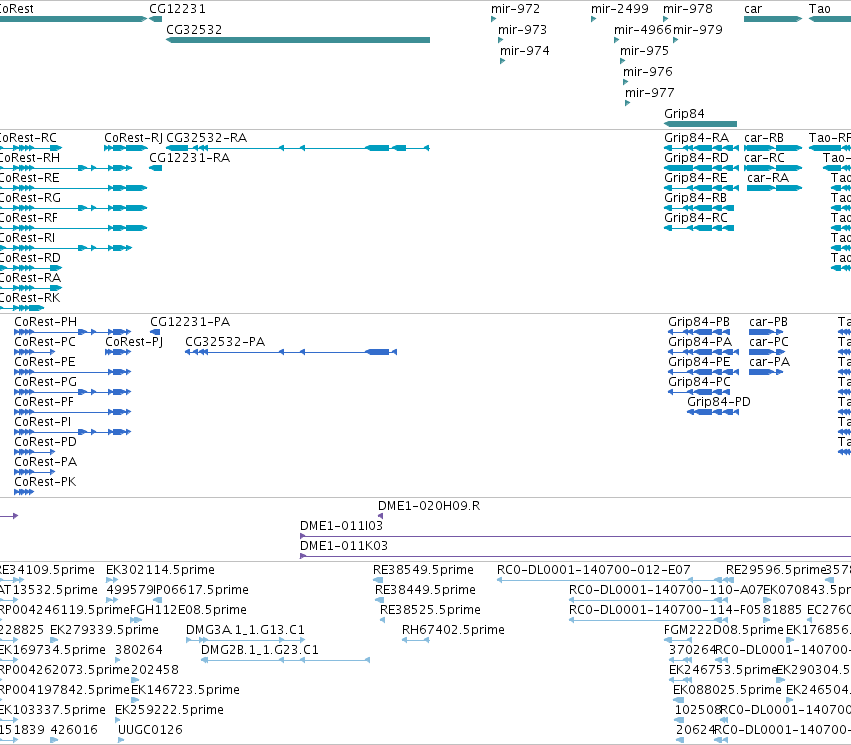Select the car-RB transcript label

click(x=764, y=138)
